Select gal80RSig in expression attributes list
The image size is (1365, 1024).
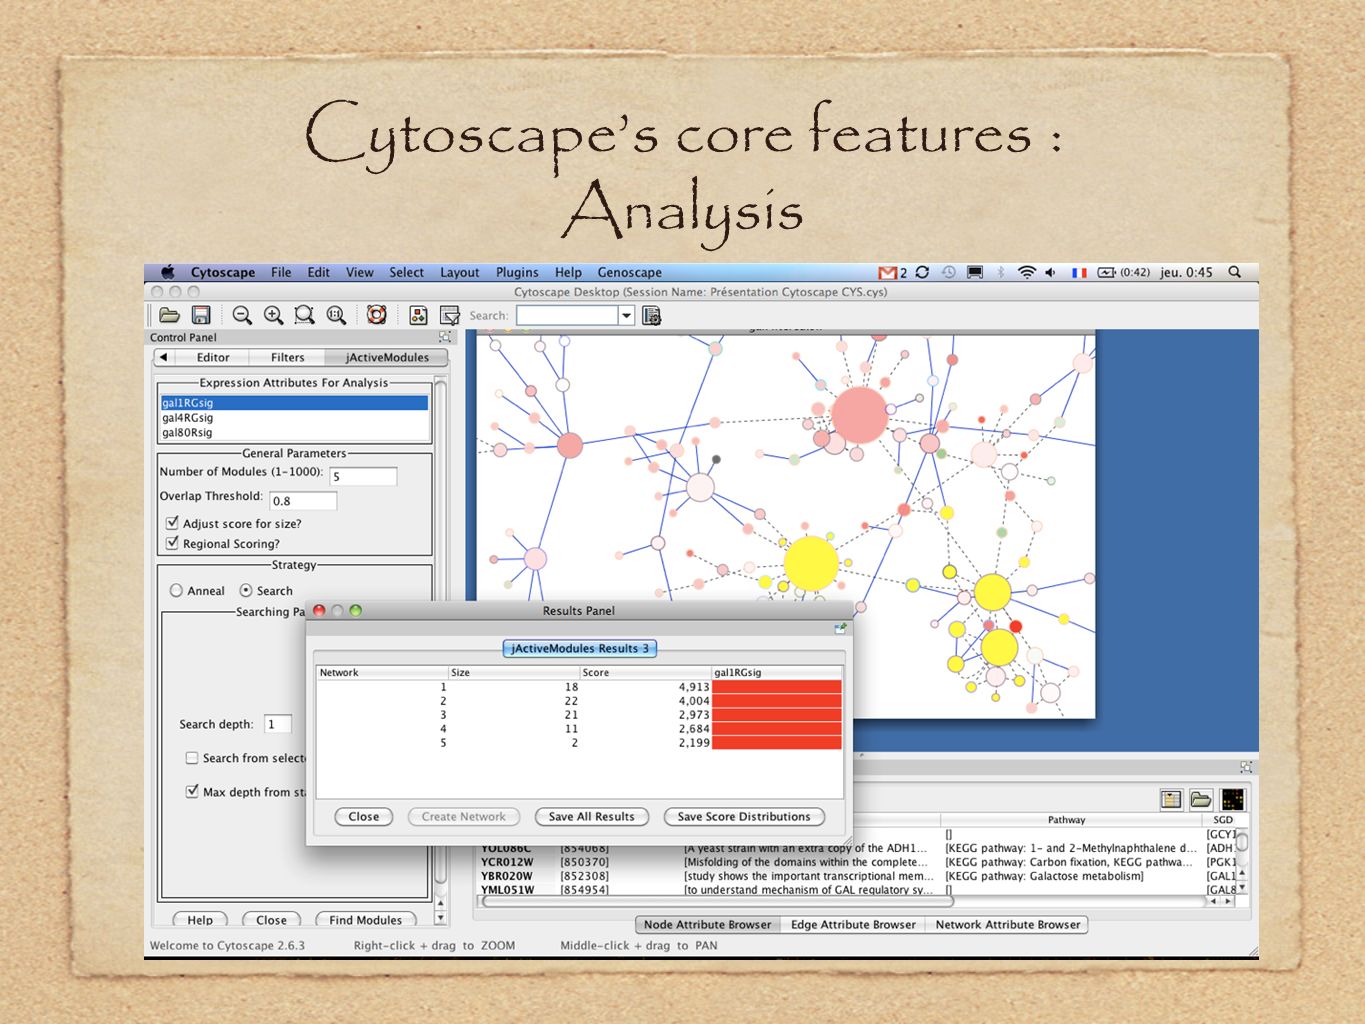[x=295, y=433]
